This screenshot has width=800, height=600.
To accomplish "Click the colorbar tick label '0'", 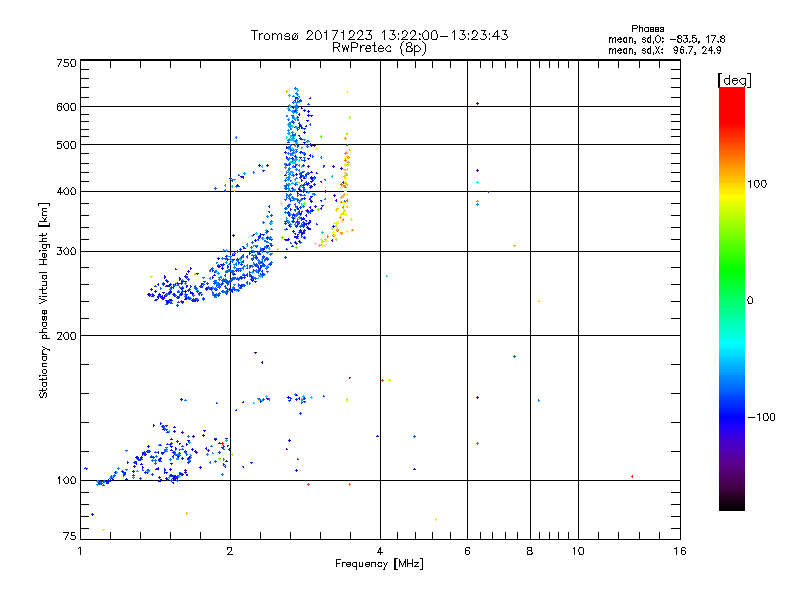I will click(750, 301).
